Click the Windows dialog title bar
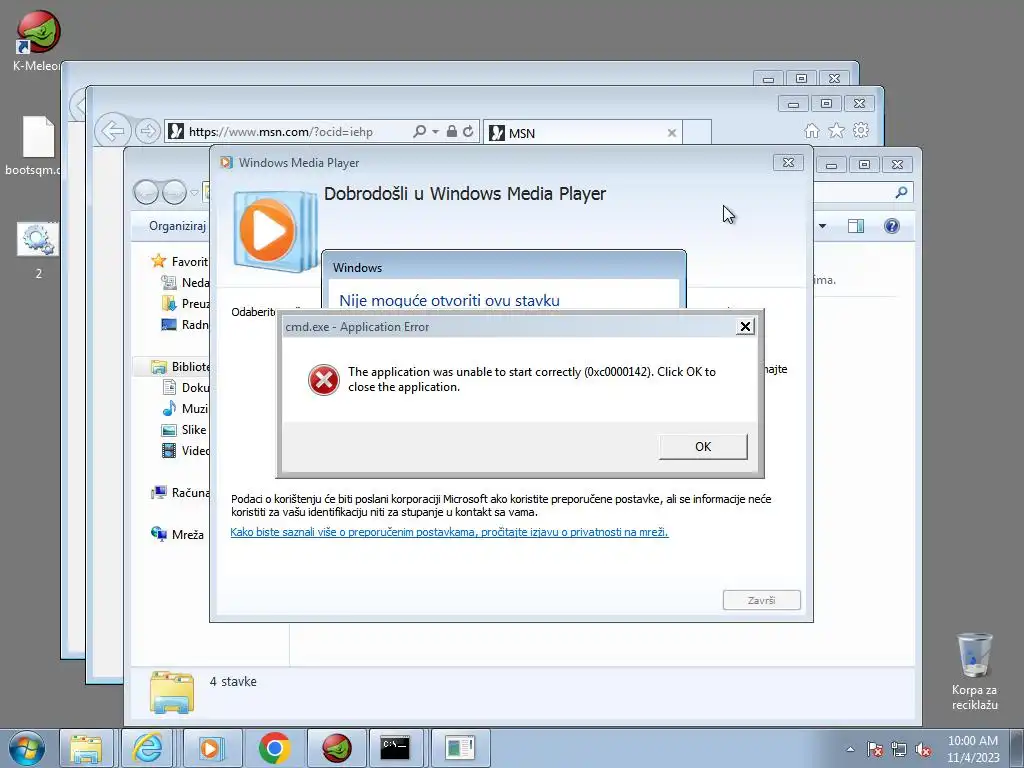Screen dimensions: 1024x768 click(x=504, y=267)
